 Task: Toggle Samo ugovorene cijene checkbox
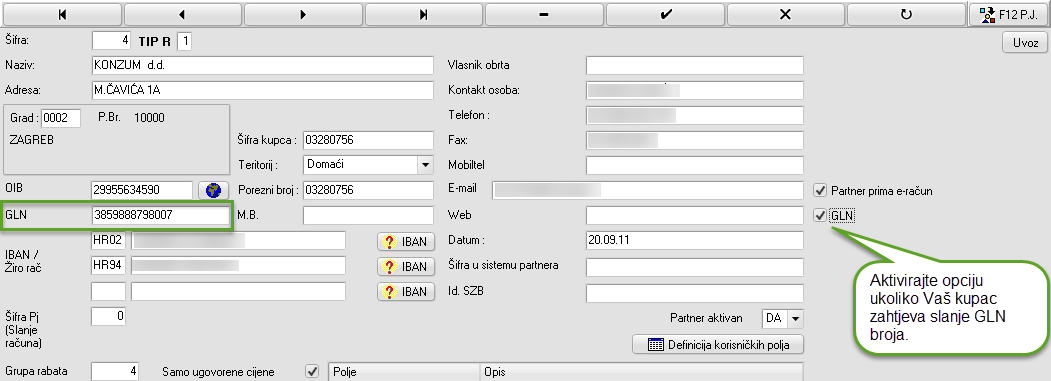click(x=311, y=371)
